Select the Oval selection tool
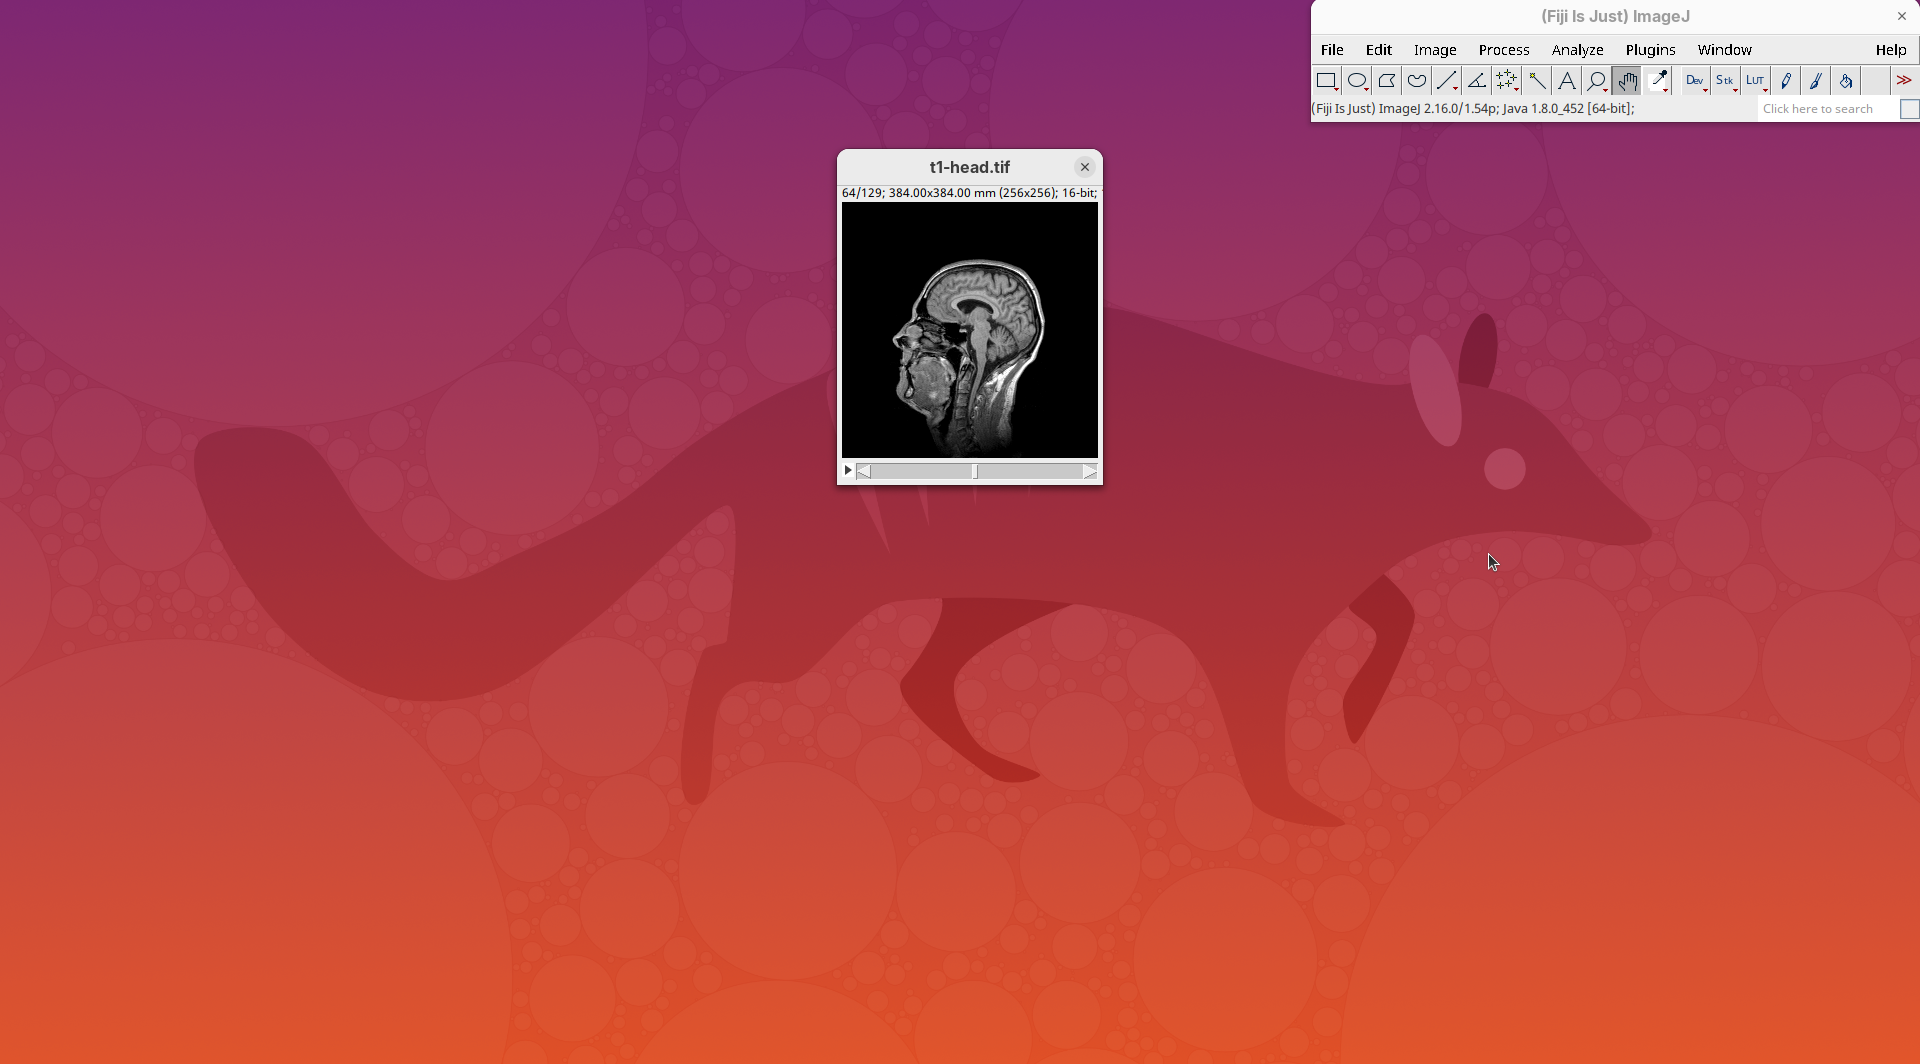The height and width of the screenshot is (1064, 1920). [1357, 81]
